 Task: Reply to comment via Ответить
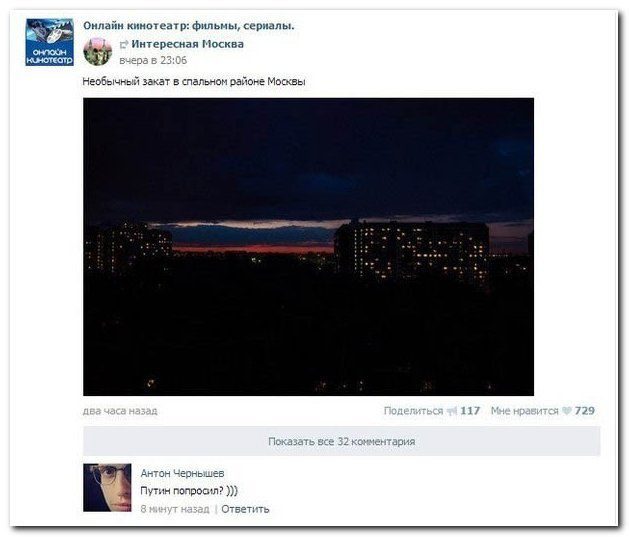[x=245, y=509]
